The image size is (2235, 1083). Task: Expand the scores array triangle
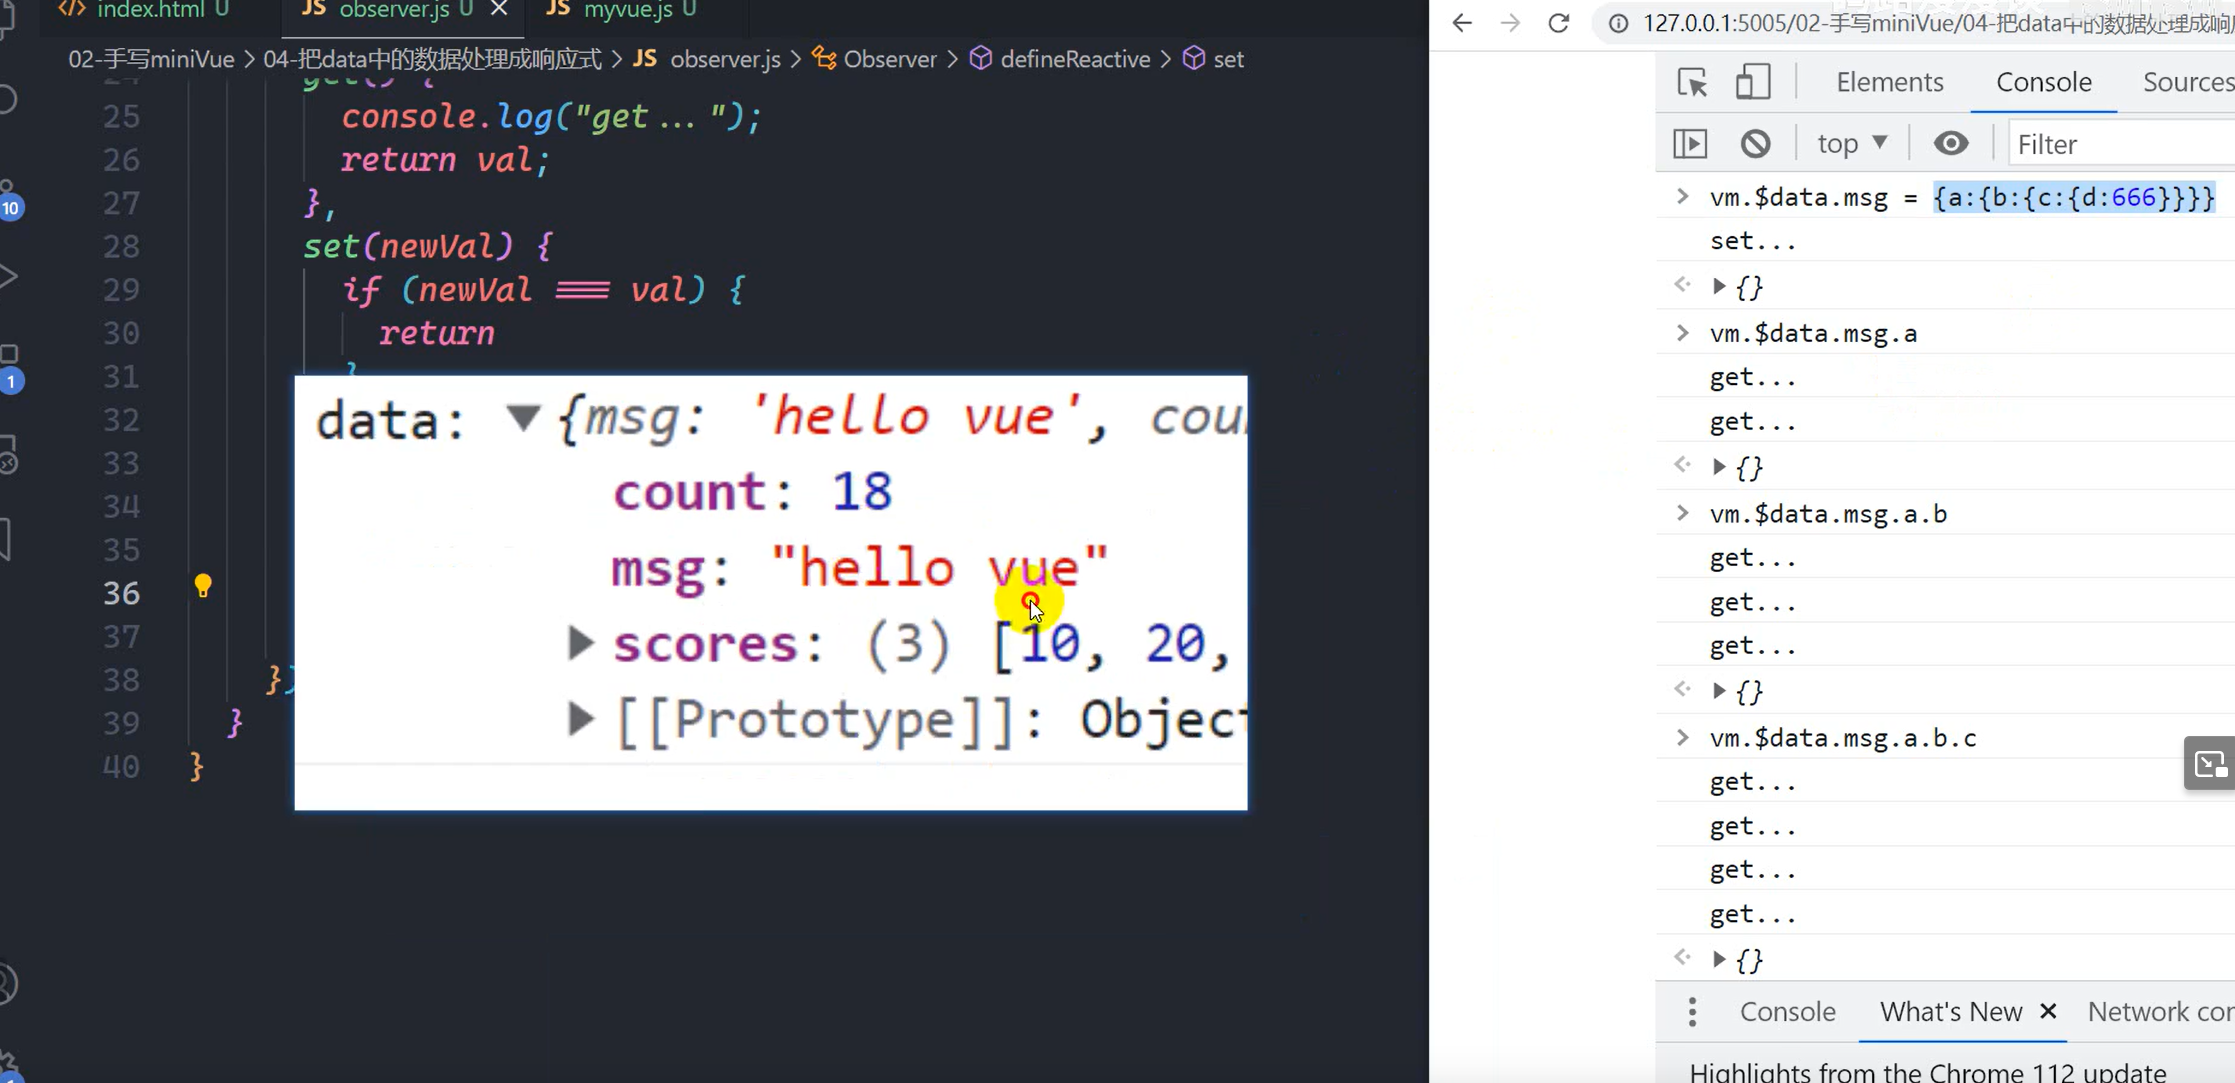[x=580, y=643]
